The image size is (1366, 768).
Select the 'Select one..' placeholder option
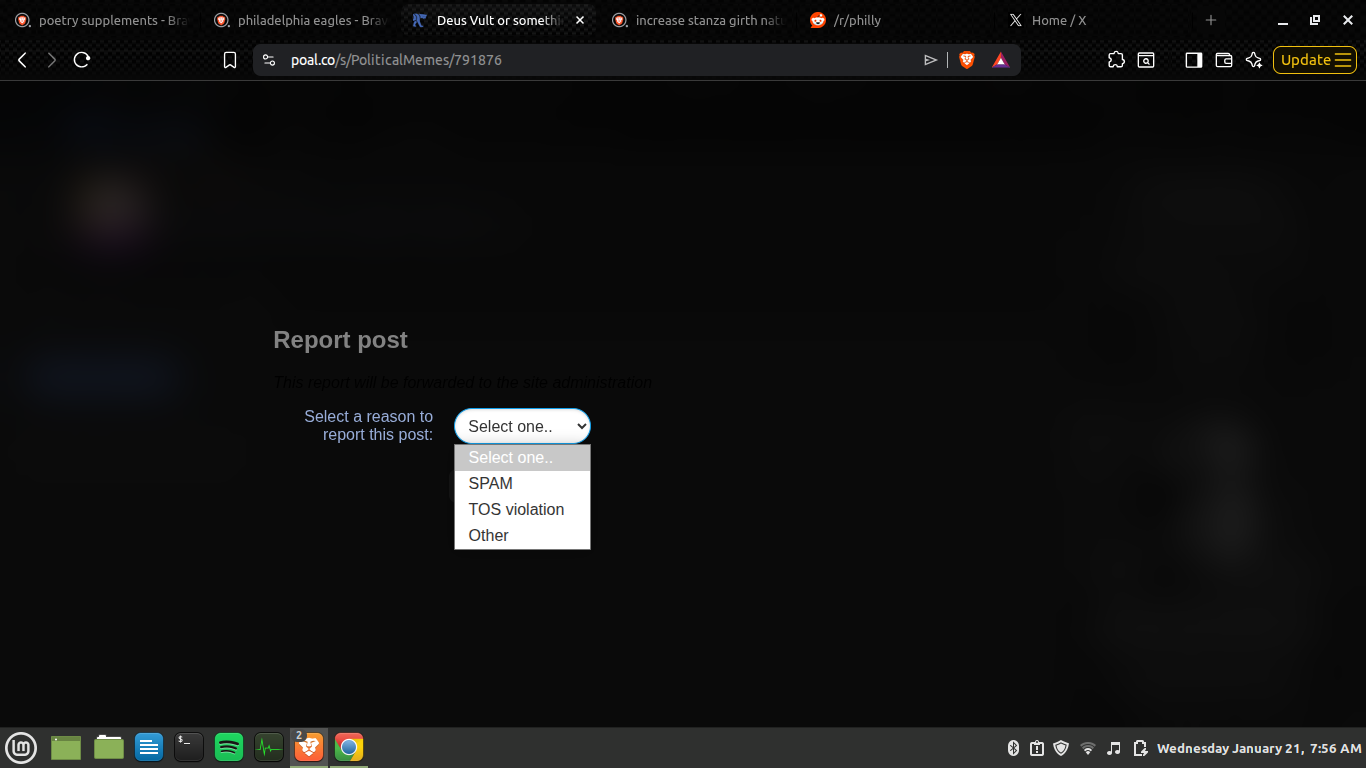pos(510,457)
